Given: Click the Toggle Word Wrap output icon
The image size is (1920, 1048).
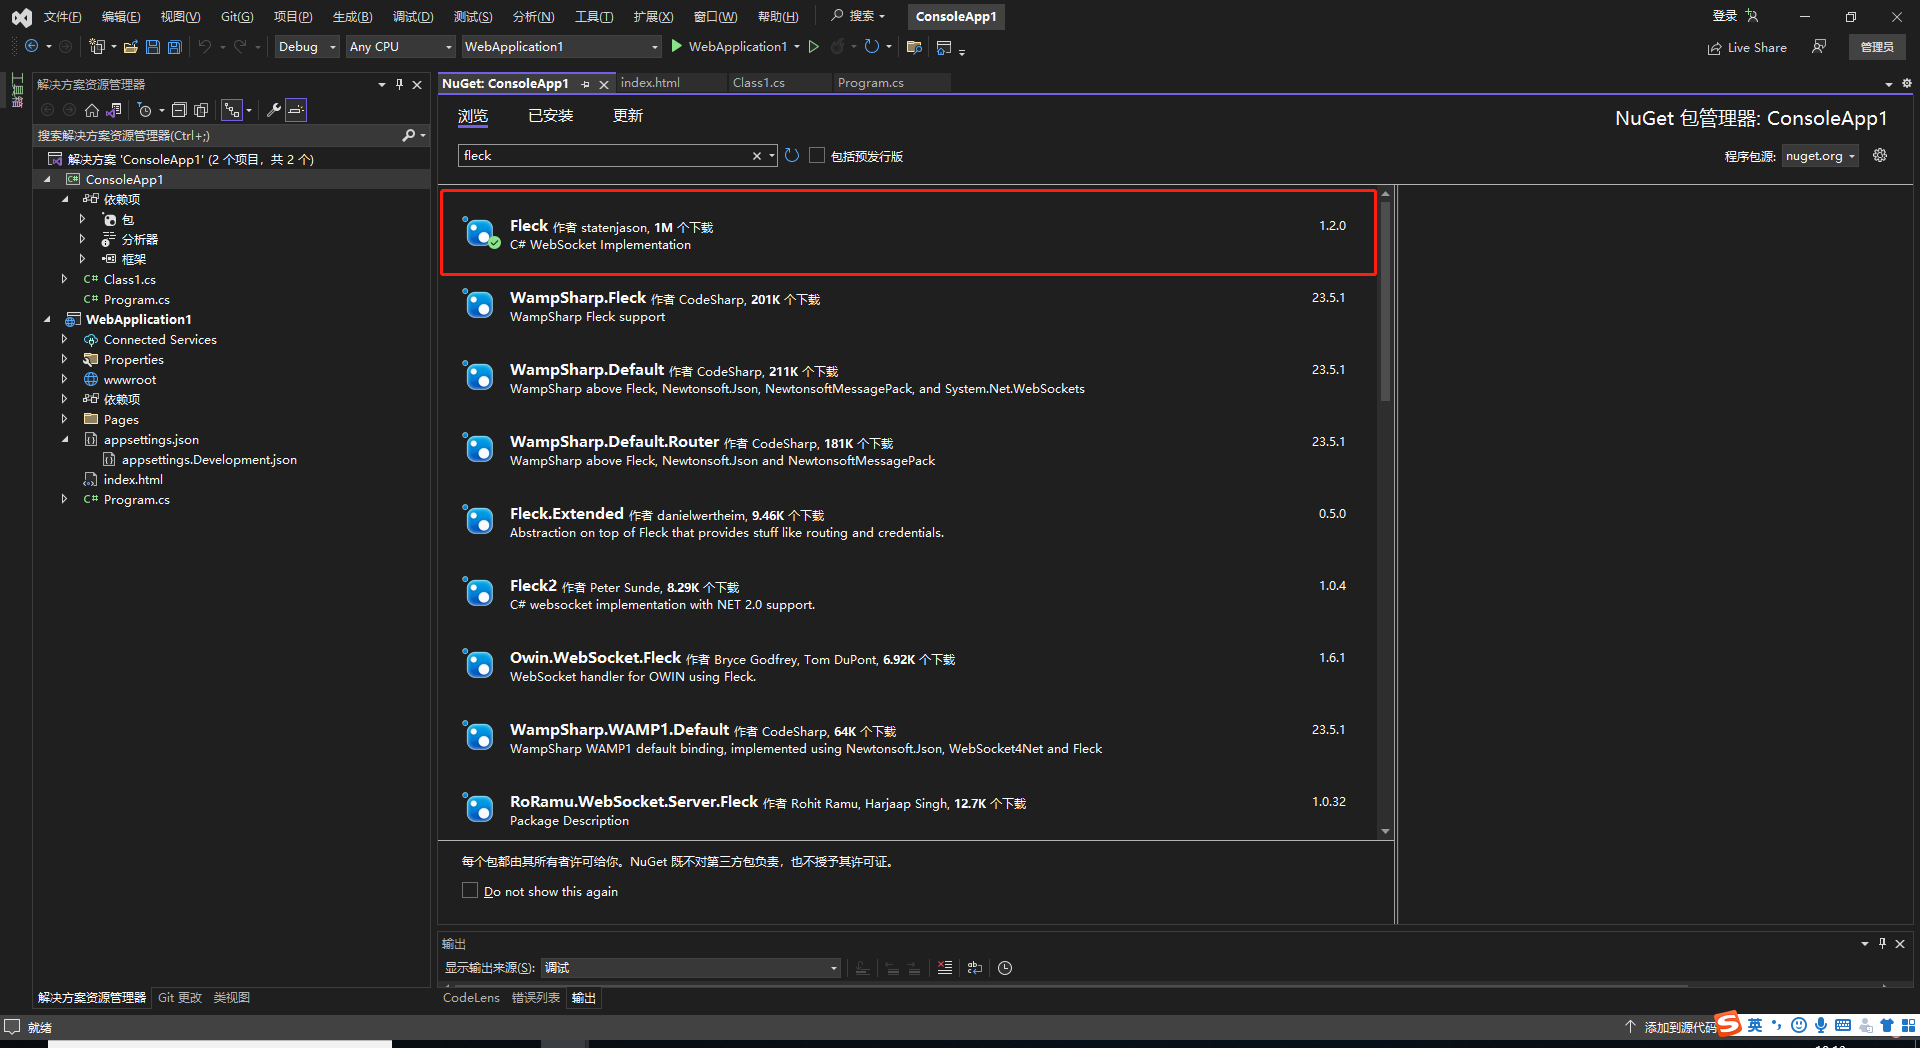Looking at the screenshot, I should (x=975, y=968).
